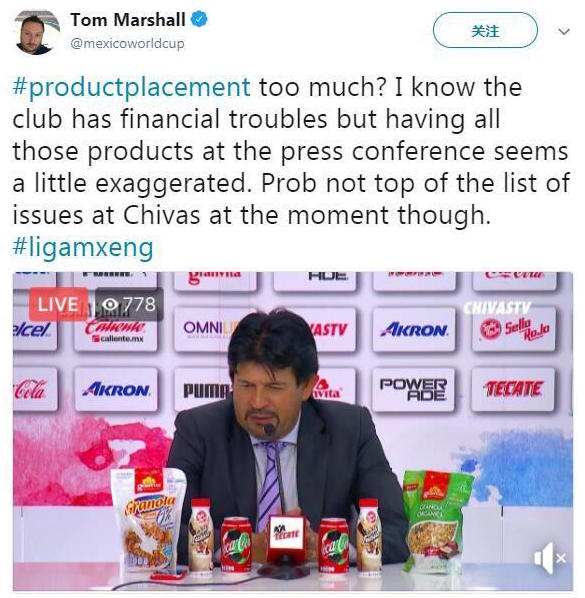Open the #productplacement hashtag
Screen dimensions: 585x598
132,88
